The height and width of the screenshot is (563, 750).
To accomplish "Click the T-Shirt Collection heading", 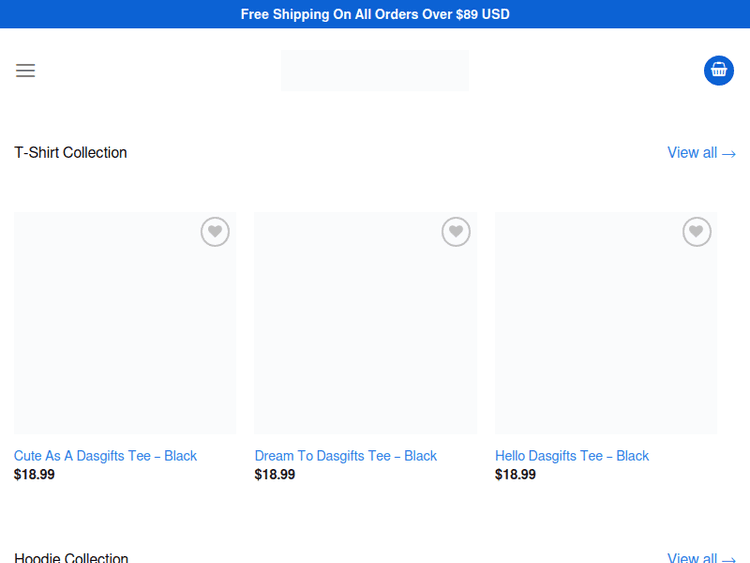I will tap(71, 153).
